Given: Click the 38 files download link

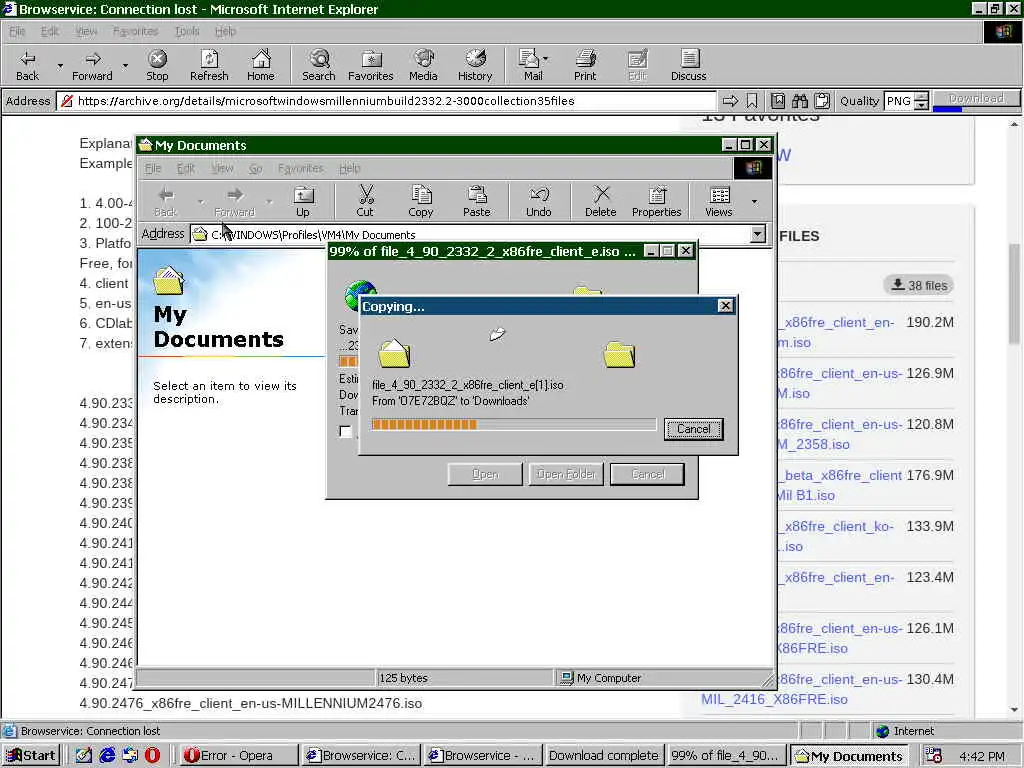Looking at the screenshot, I should 920,285.
